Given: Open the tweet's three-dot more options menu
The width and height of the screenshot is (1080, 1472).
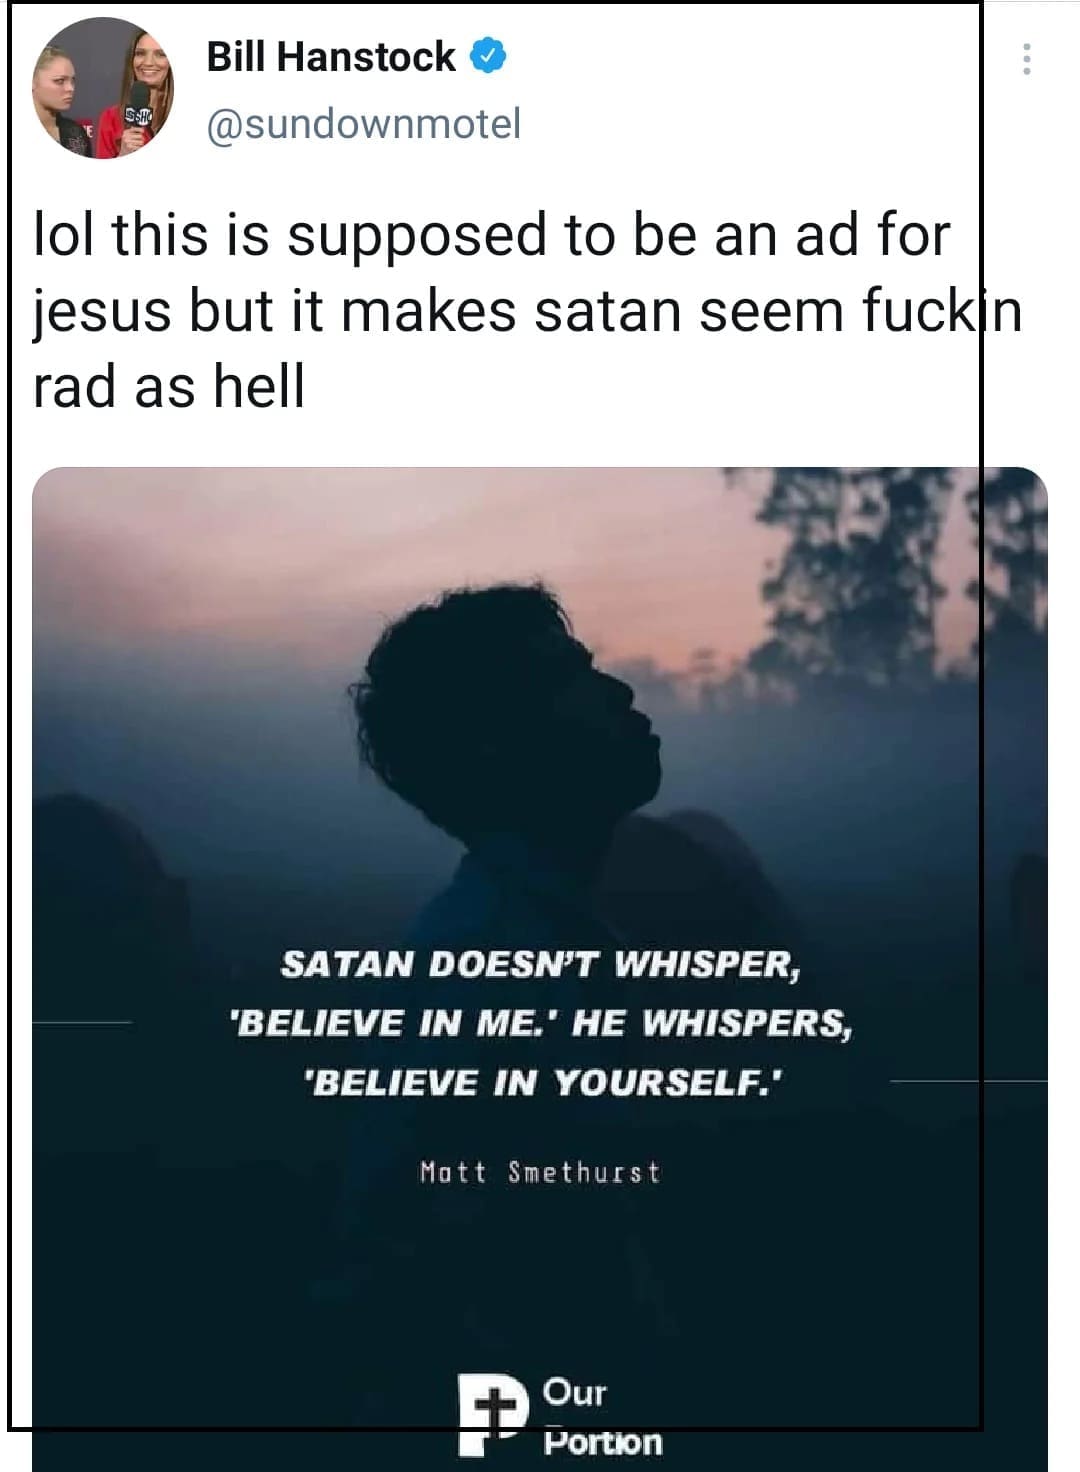Looking at the screenshot, I should (1026, 59).
